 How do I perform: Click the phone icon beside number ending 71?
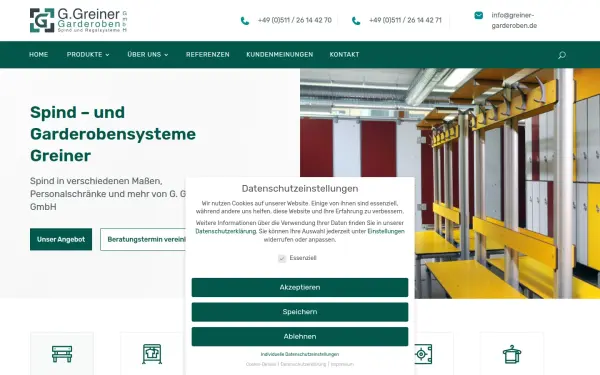(356, 21)
